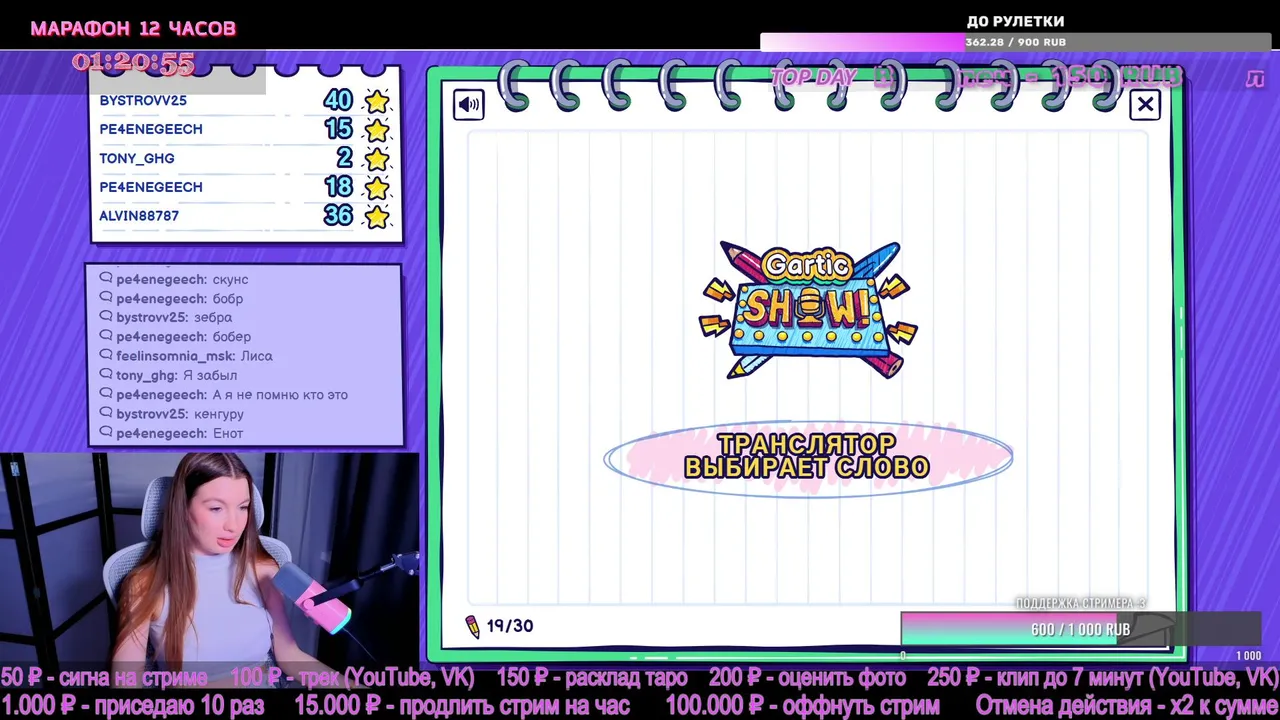Select player ALVIN88787 in the leaderboard
Screen dimensions: 1280x720
tap(139, 216)
